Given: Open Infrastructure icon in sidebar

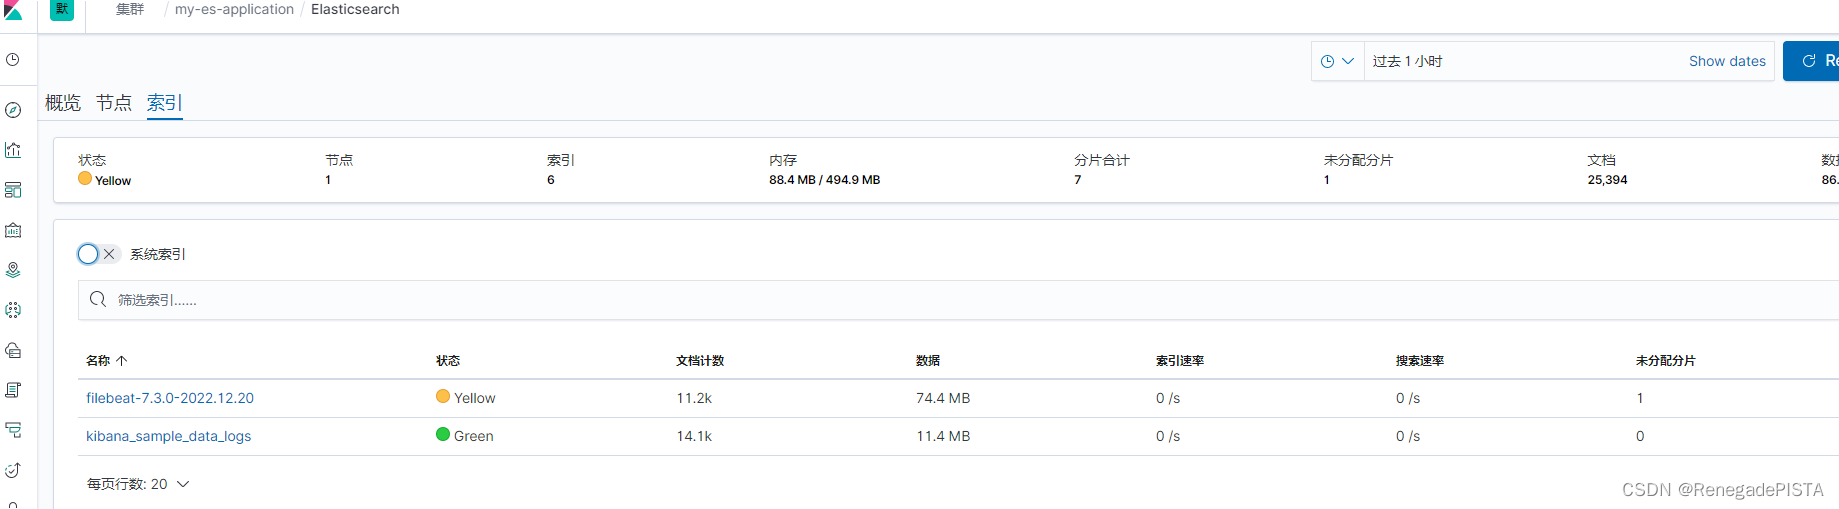Looking at the screenshot, I should (13, 350).
